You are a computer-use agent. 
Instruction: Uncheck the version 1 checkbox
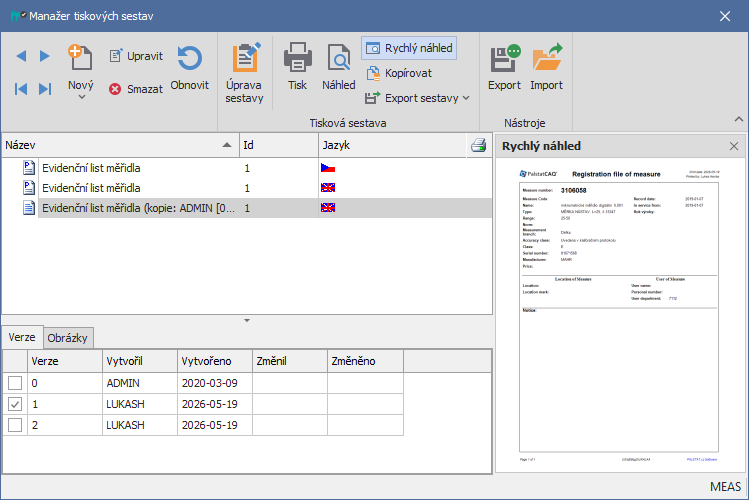click(15, 404)
